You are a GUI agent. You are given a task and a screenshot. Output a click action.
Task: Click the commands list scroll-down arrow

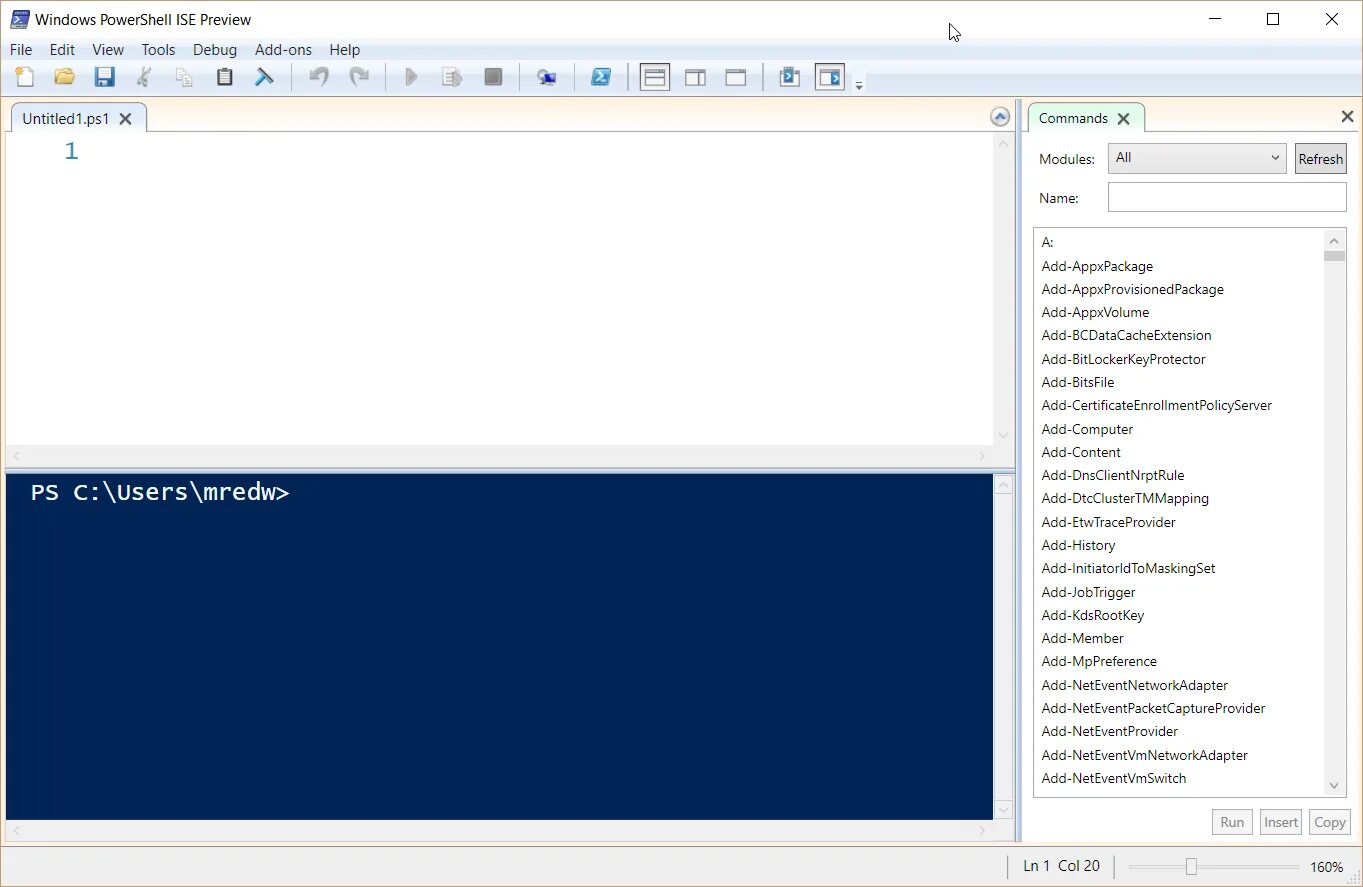tap(1334, 786)
